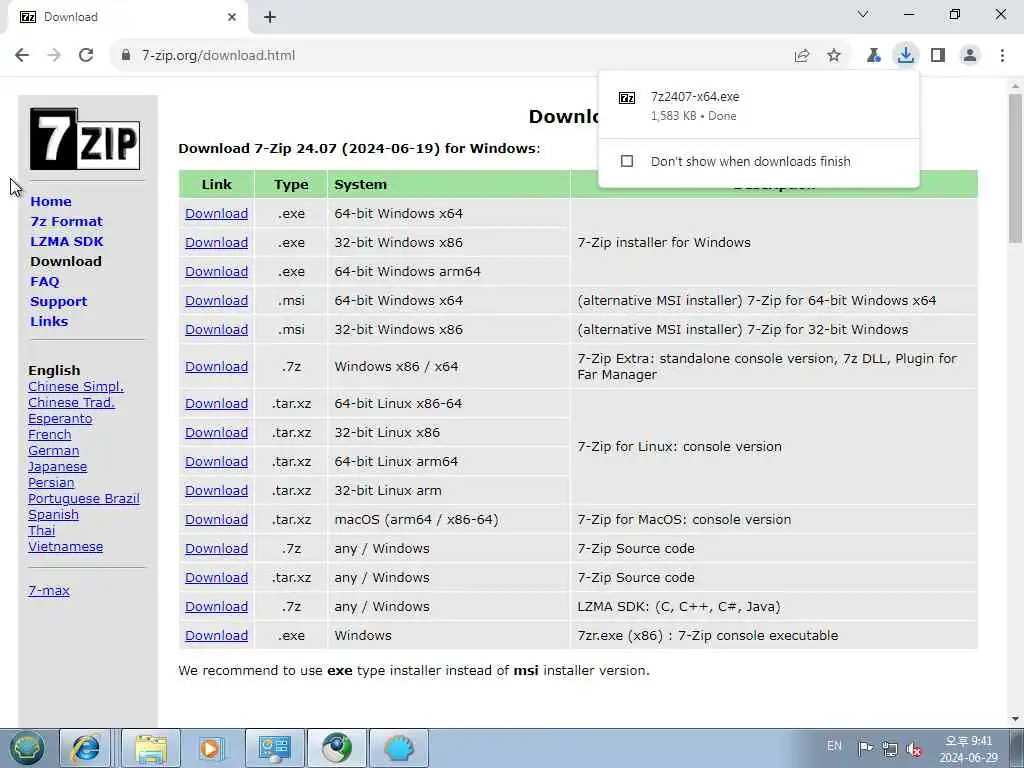Open the side panel icon
Screen dimensions: 1024x768
(x=938, y=56)
